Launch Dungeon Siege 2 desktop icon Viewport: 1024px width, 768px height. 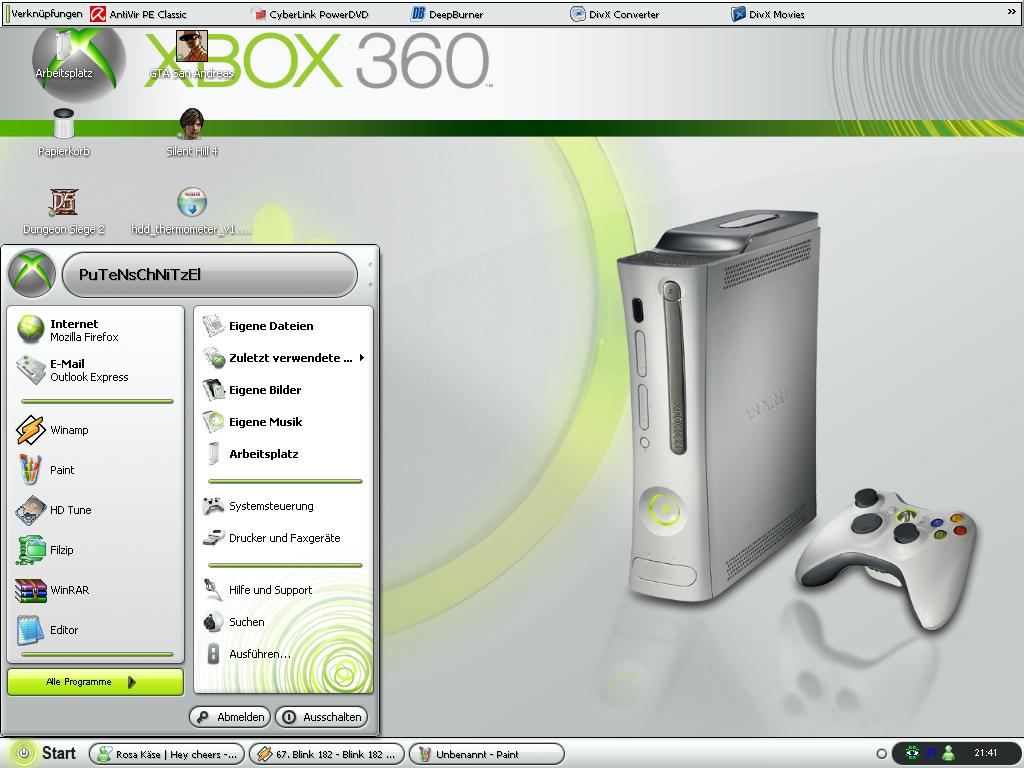[x=63, y=212]
